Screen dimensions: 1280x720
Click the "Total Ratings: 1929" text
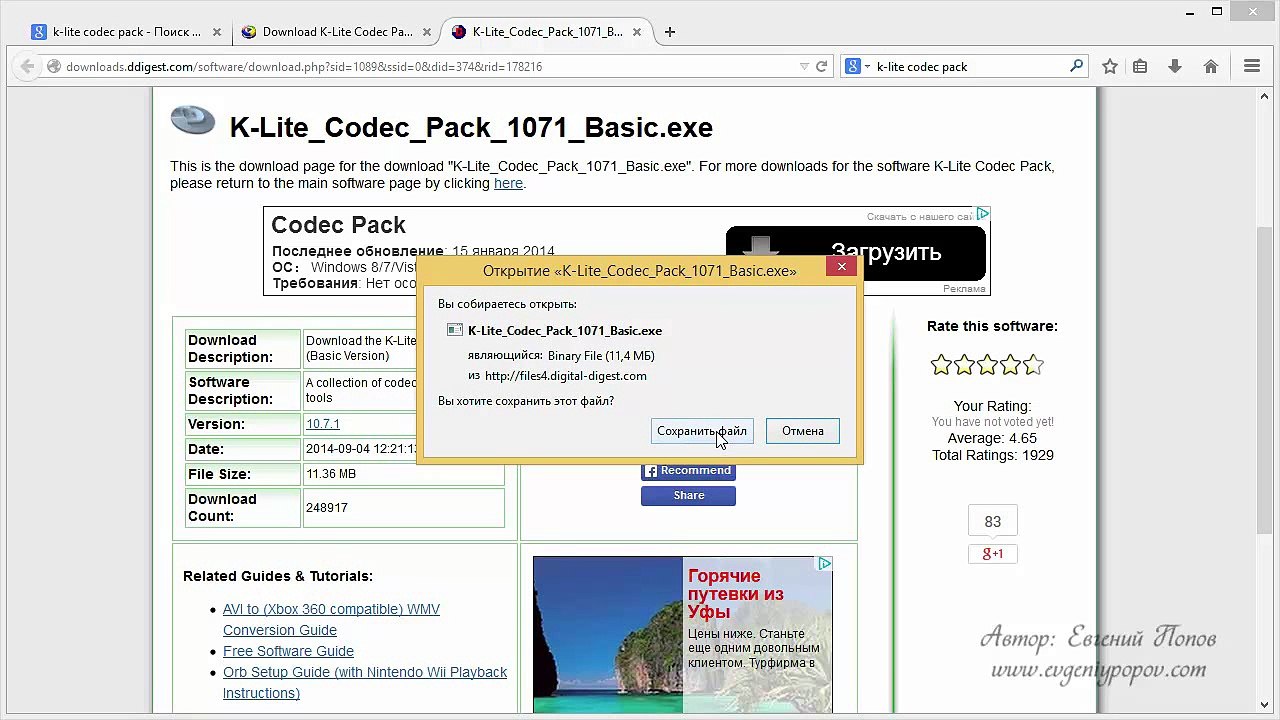[x=992, y=455]
